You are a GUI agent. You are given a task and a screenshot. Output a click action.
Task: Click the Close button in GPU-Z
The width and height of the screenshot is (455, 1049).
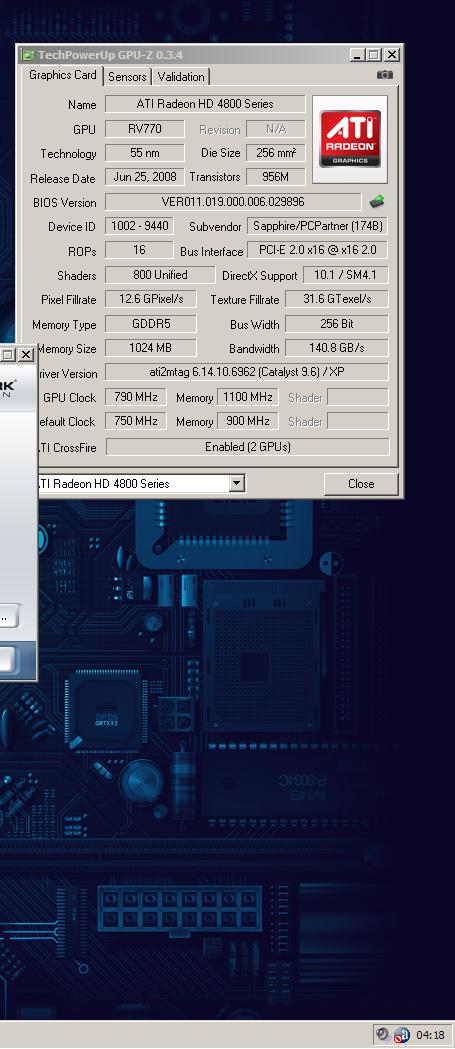361,484
